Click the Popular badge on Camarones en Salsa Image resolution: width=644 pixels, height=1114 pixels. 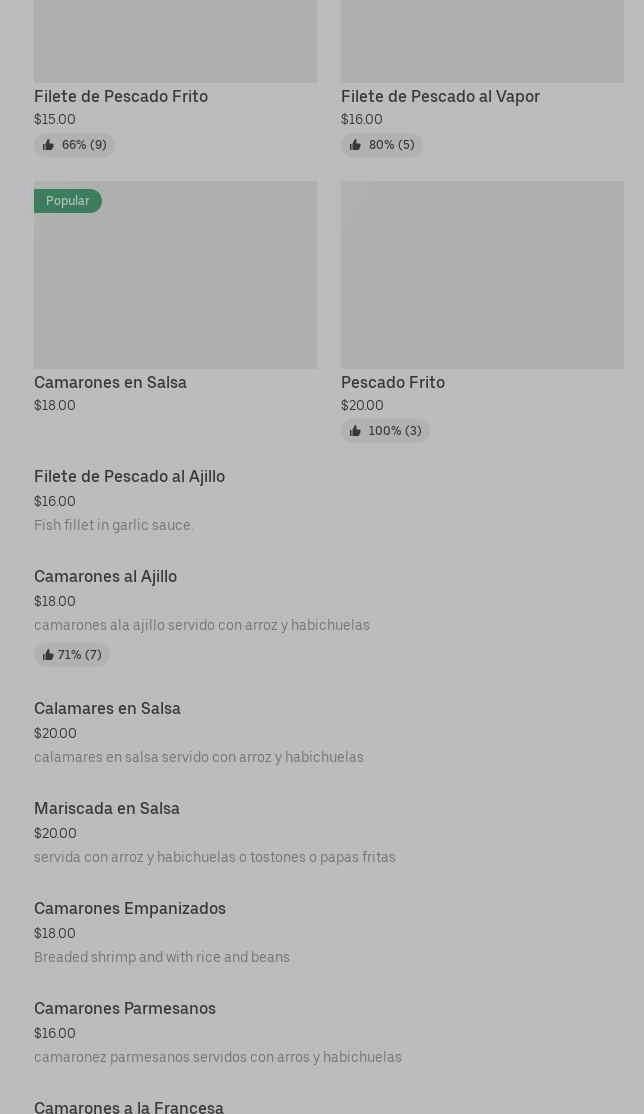[67, 201]
